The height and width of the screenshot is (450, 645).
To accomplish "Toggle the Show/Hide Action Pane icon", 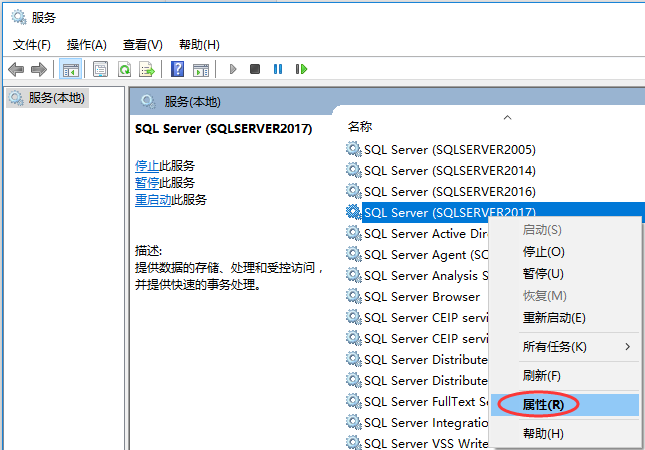I will pos(201,70).
